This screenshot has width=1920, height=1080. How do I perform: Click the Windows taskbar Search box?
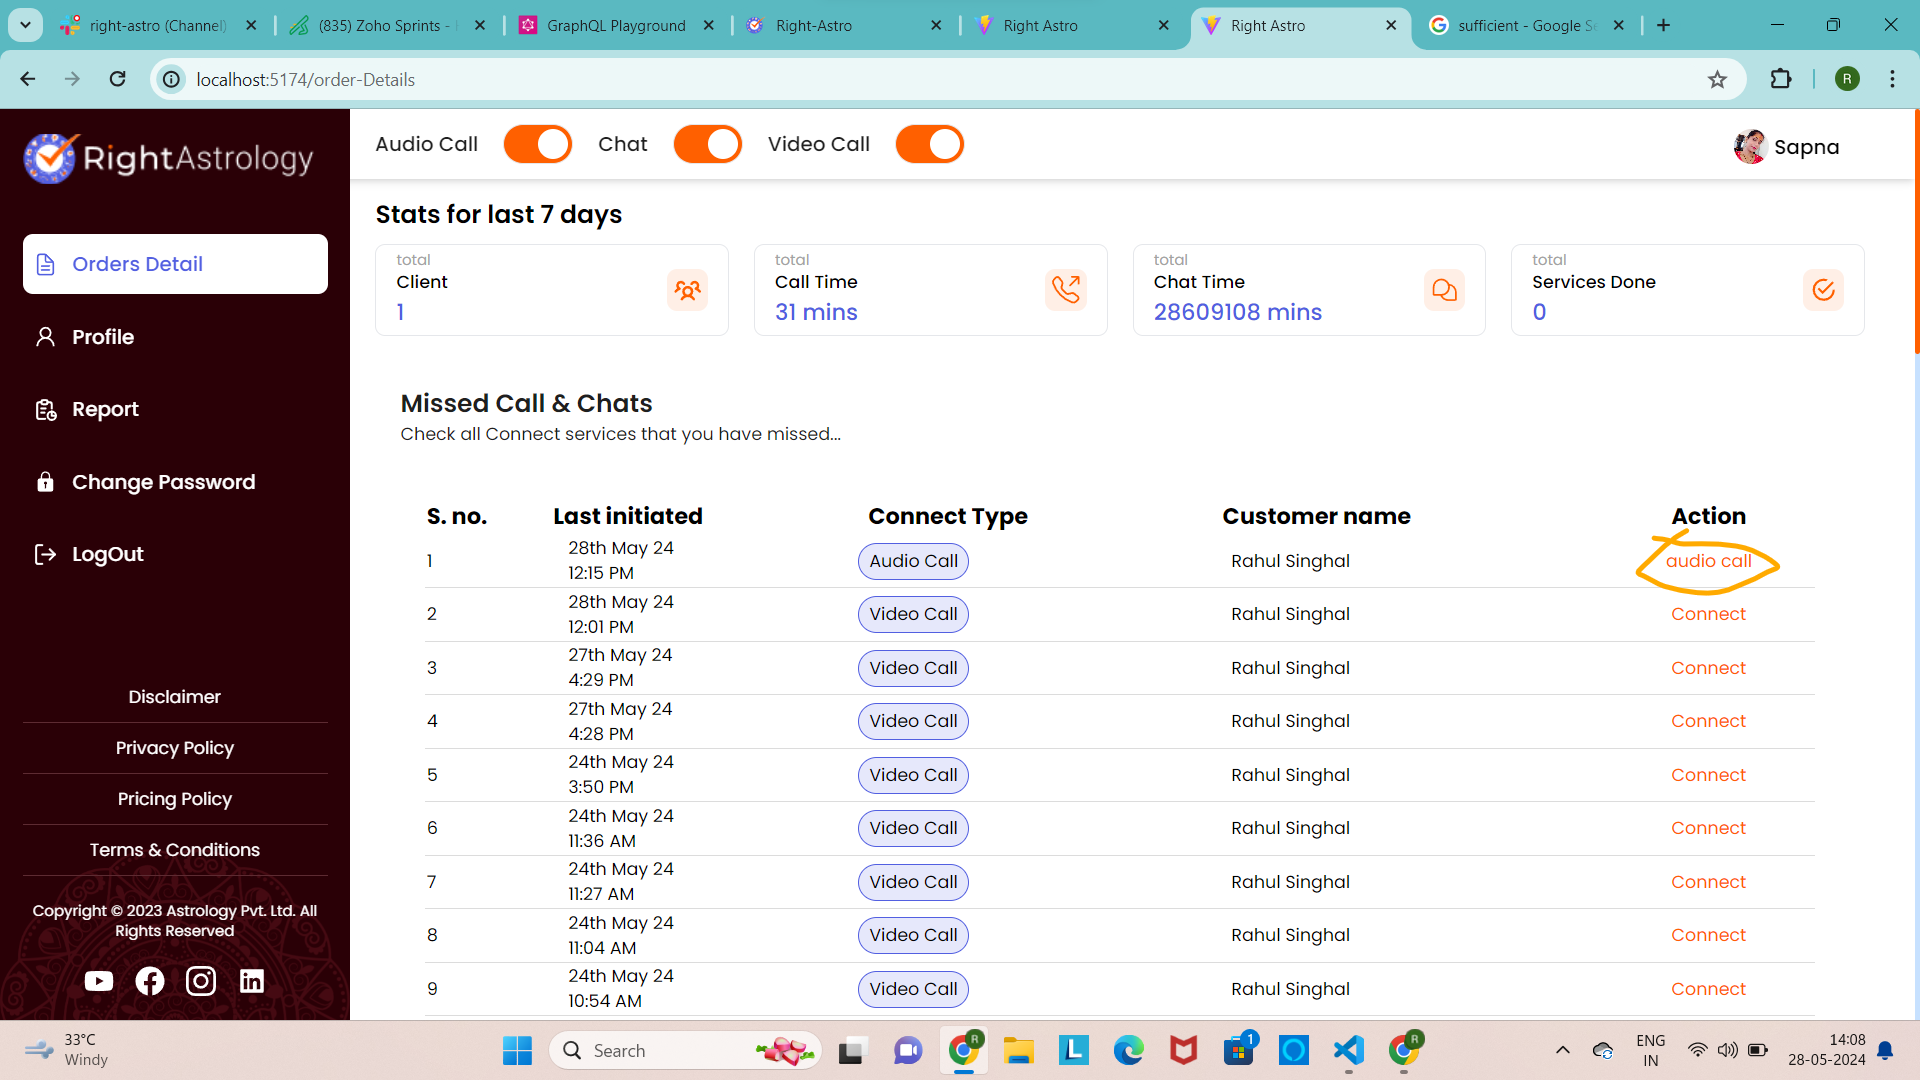[660, 1050]
